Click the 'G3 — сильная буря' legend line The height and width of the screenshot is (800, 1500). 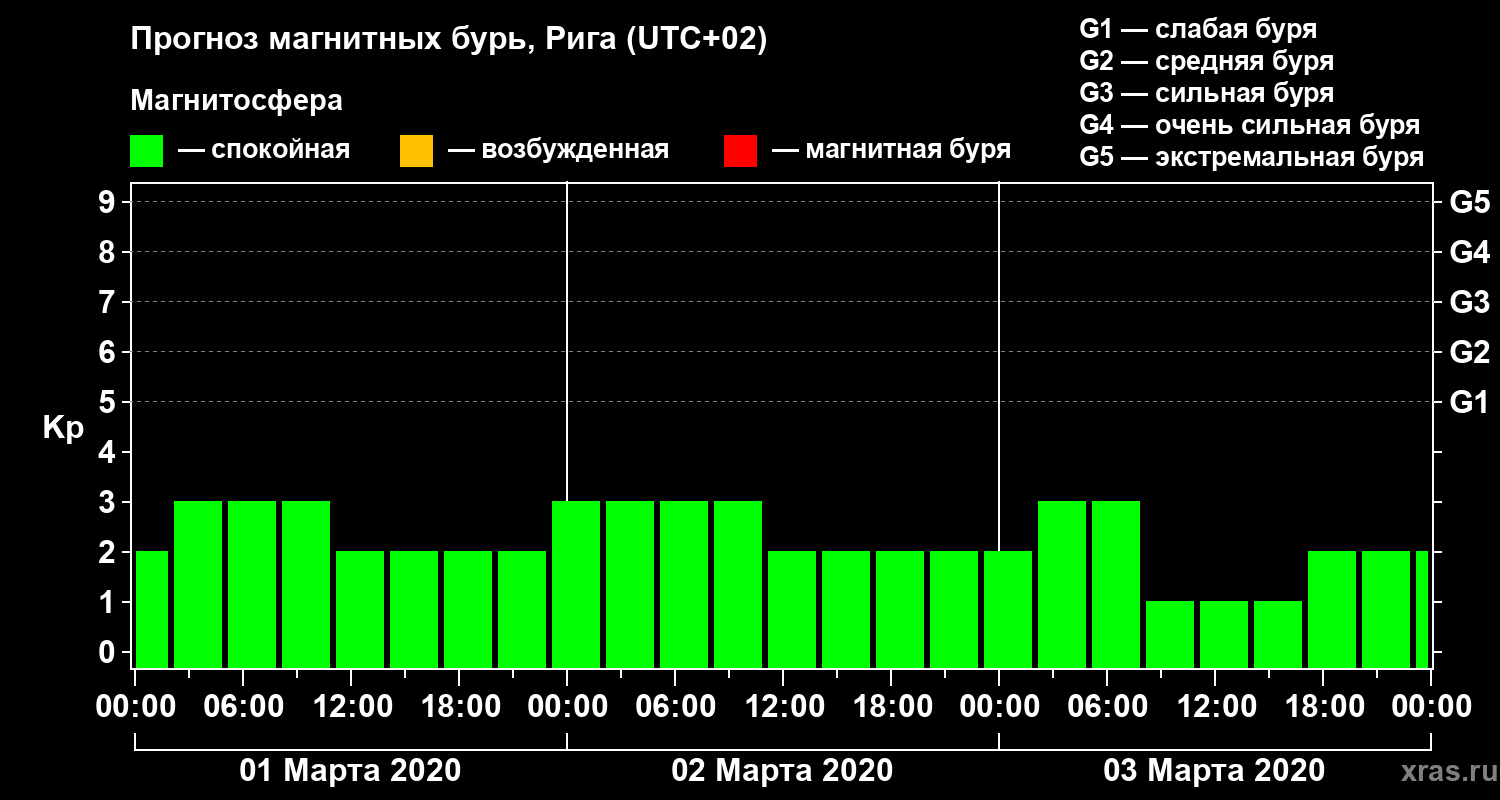1207,93
